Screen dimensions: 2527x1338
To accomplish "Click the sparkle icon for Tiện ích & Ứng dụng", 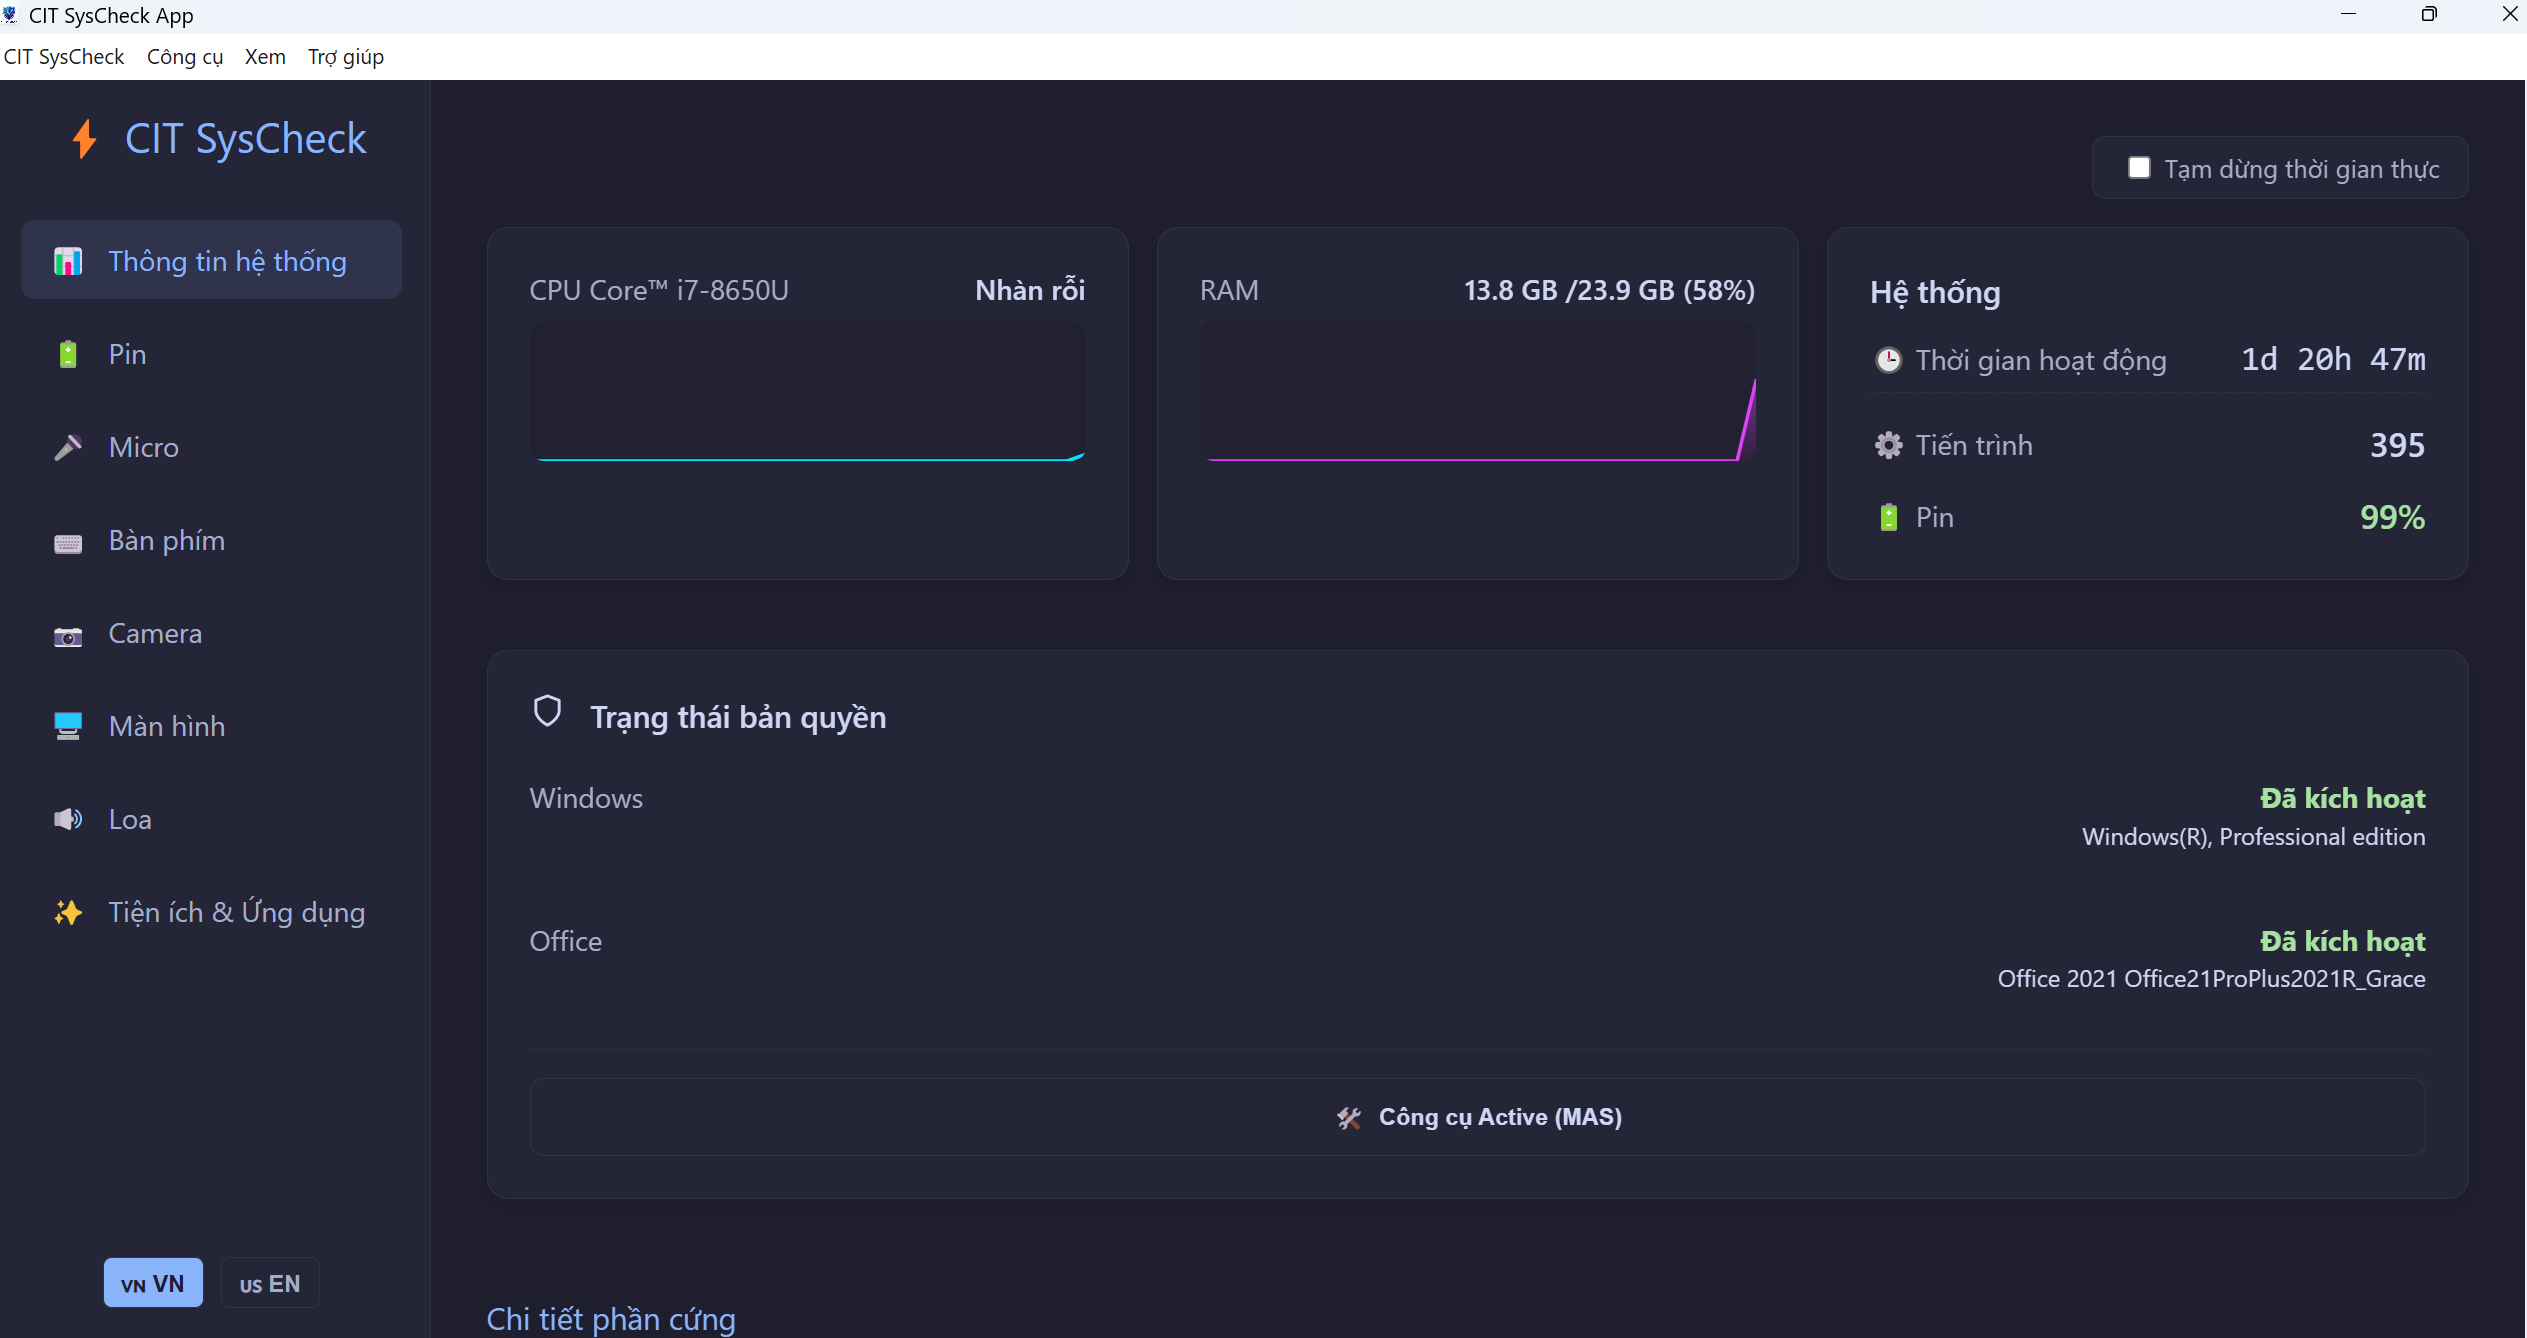I will (67, 912).
